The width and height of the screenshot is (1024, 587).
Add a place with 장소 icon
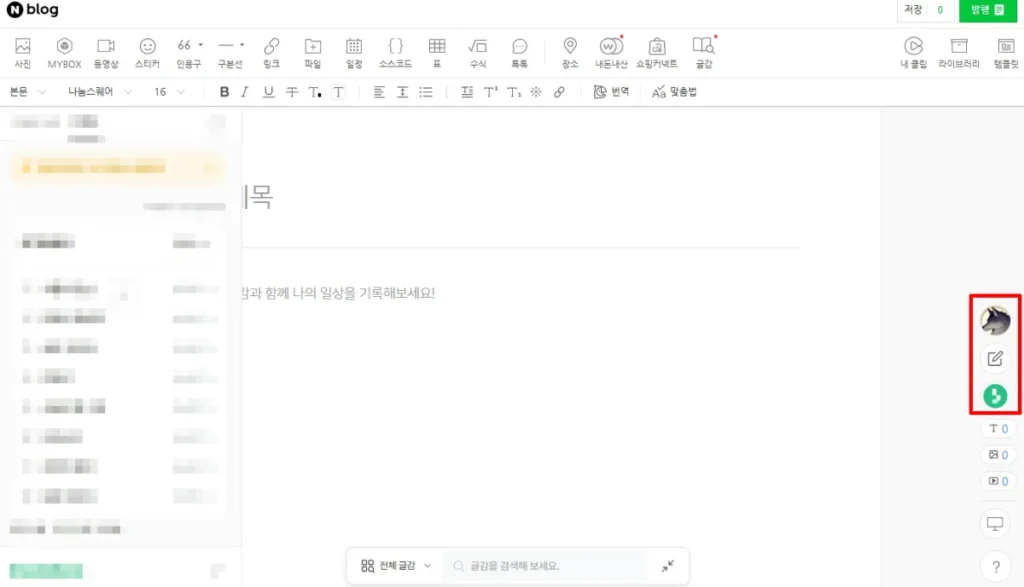(x=570, y=52)
